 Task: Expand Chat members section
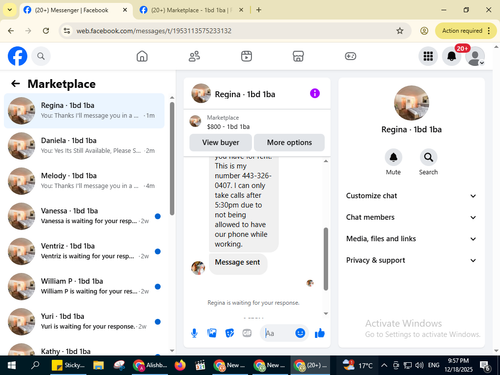click(411, 217)
